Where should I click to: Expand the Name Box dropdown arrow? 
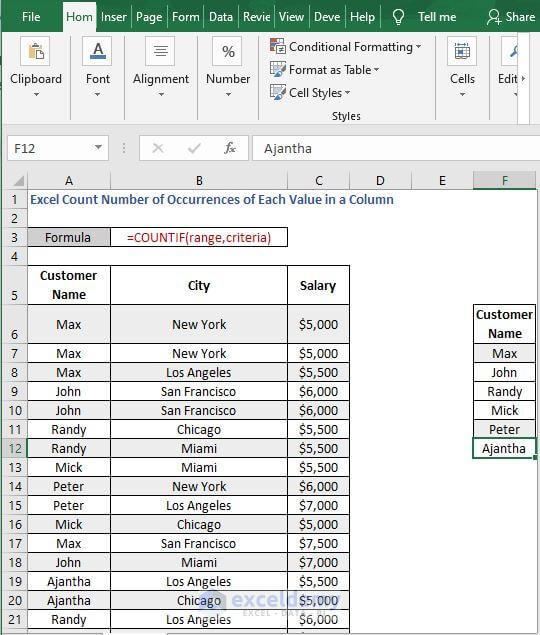tap(98, 147)
